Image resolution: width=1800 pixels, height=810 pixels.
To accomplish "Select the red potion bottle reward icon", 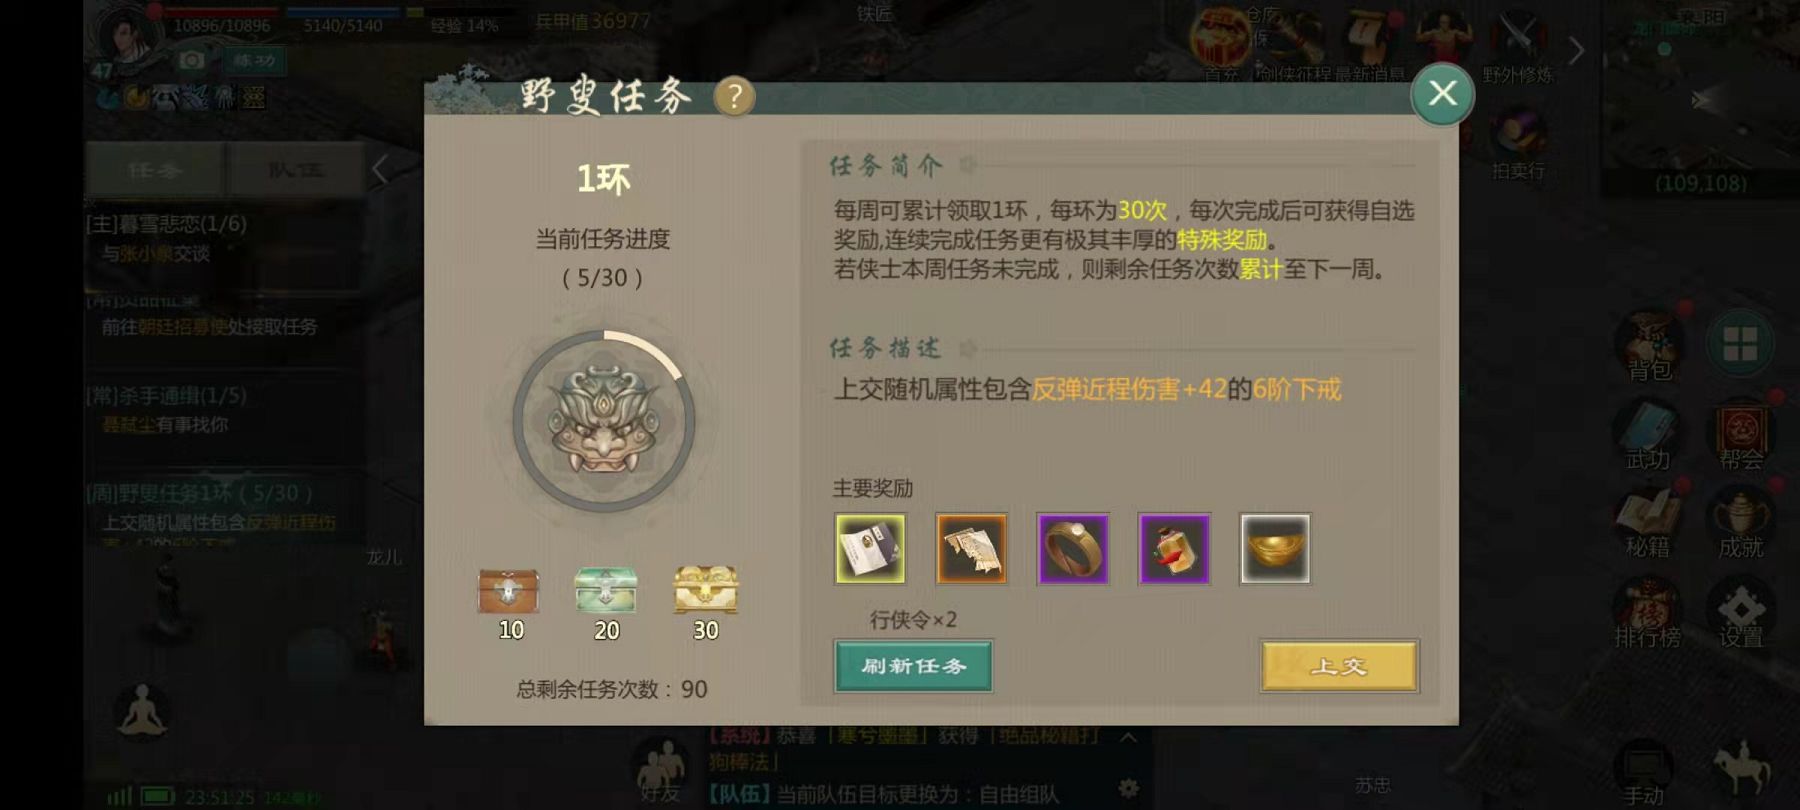I will click(1174, 549).
